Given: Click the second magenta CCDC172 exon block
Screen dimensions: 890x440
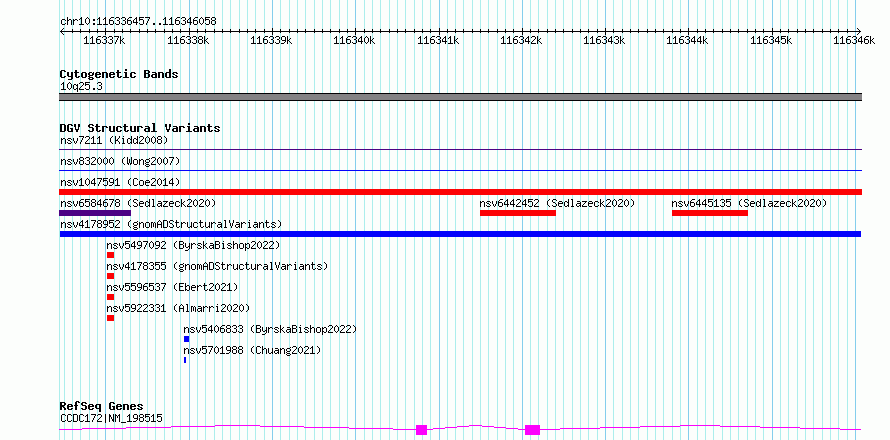Looking at the screenshot, I should tap(532, 430).
